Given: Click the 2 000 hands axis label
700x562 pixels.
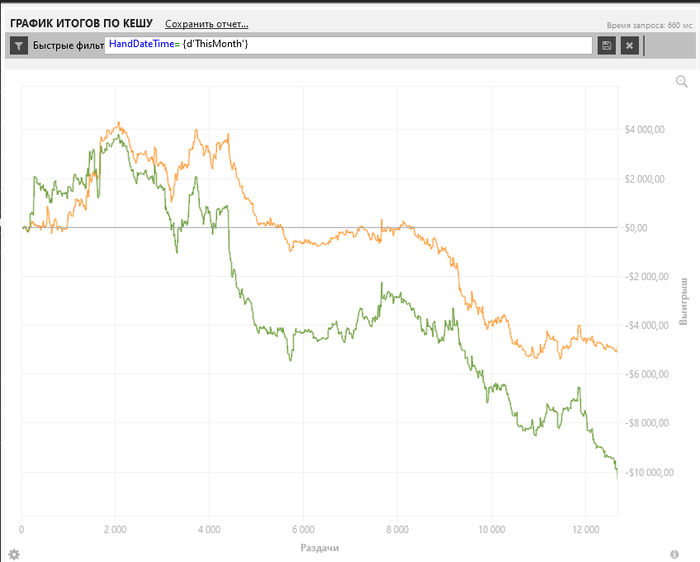Looking at the screenshot, I should (x=115, y=530).
